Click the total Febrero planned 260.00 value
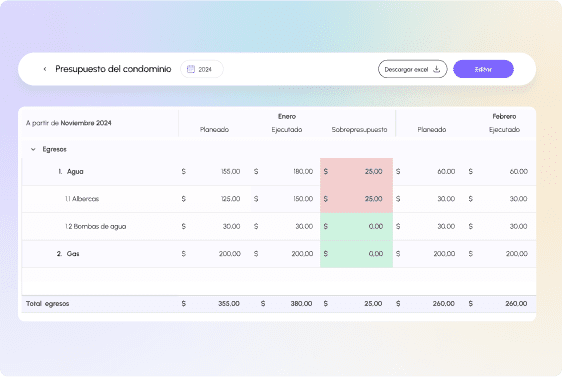562x377 pixels. click(x=443, y=304)
